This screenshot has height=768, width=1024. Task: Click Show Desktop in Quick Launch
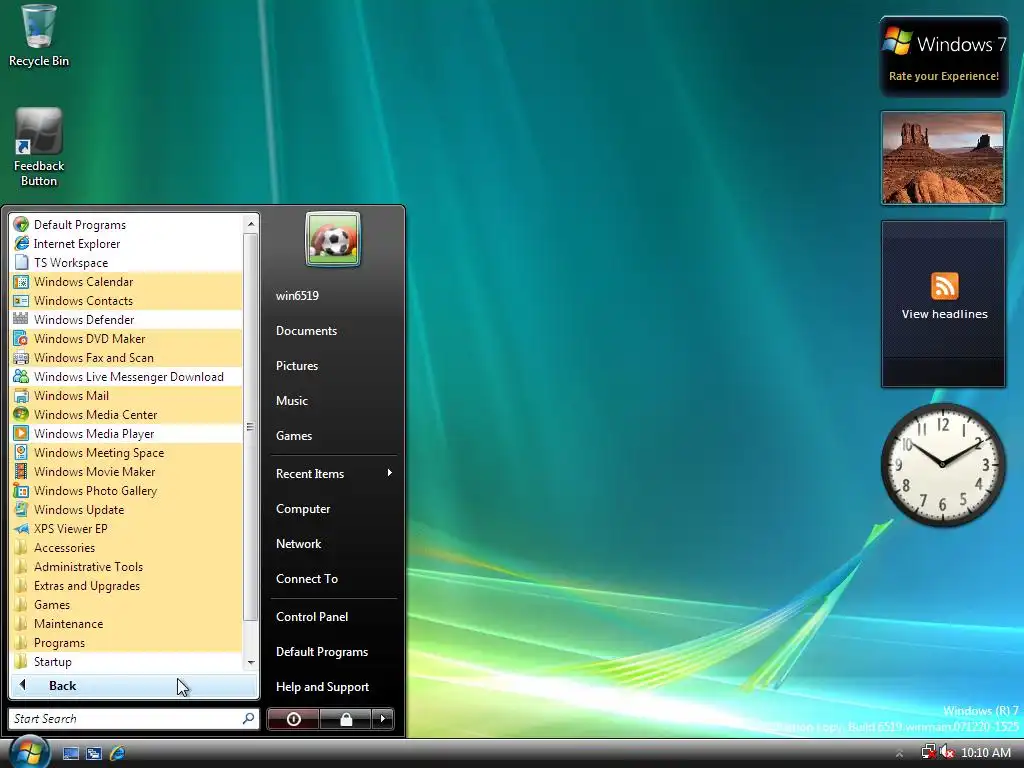71,753
